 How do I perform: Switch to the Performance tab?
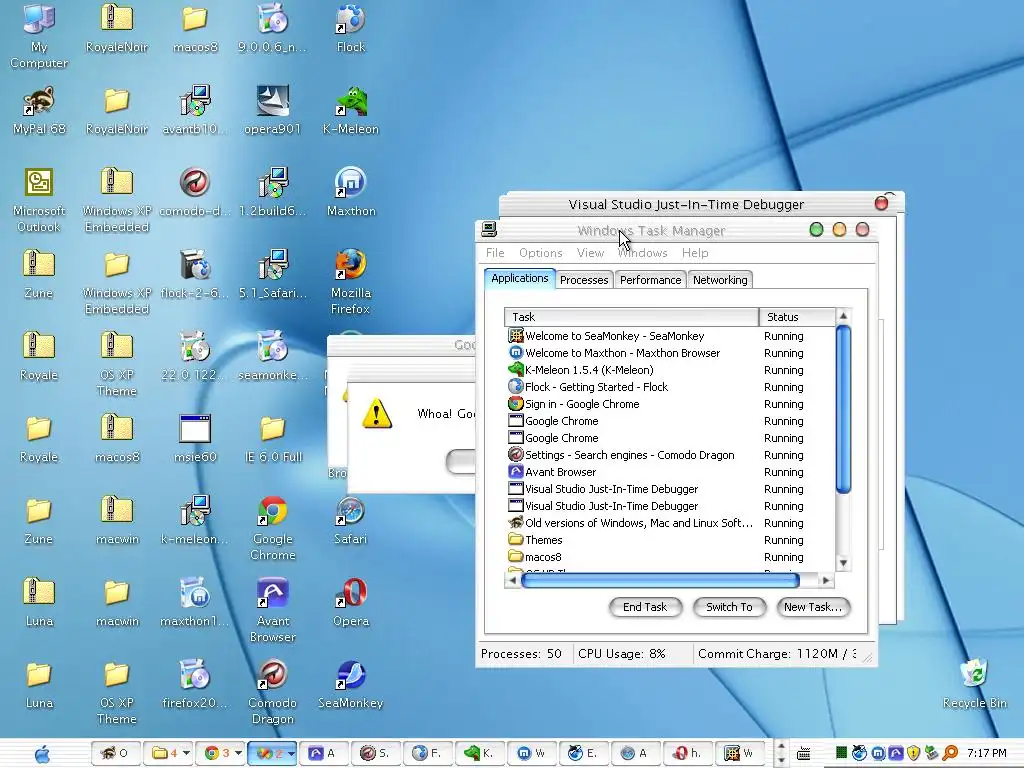(x=650, y=280)
